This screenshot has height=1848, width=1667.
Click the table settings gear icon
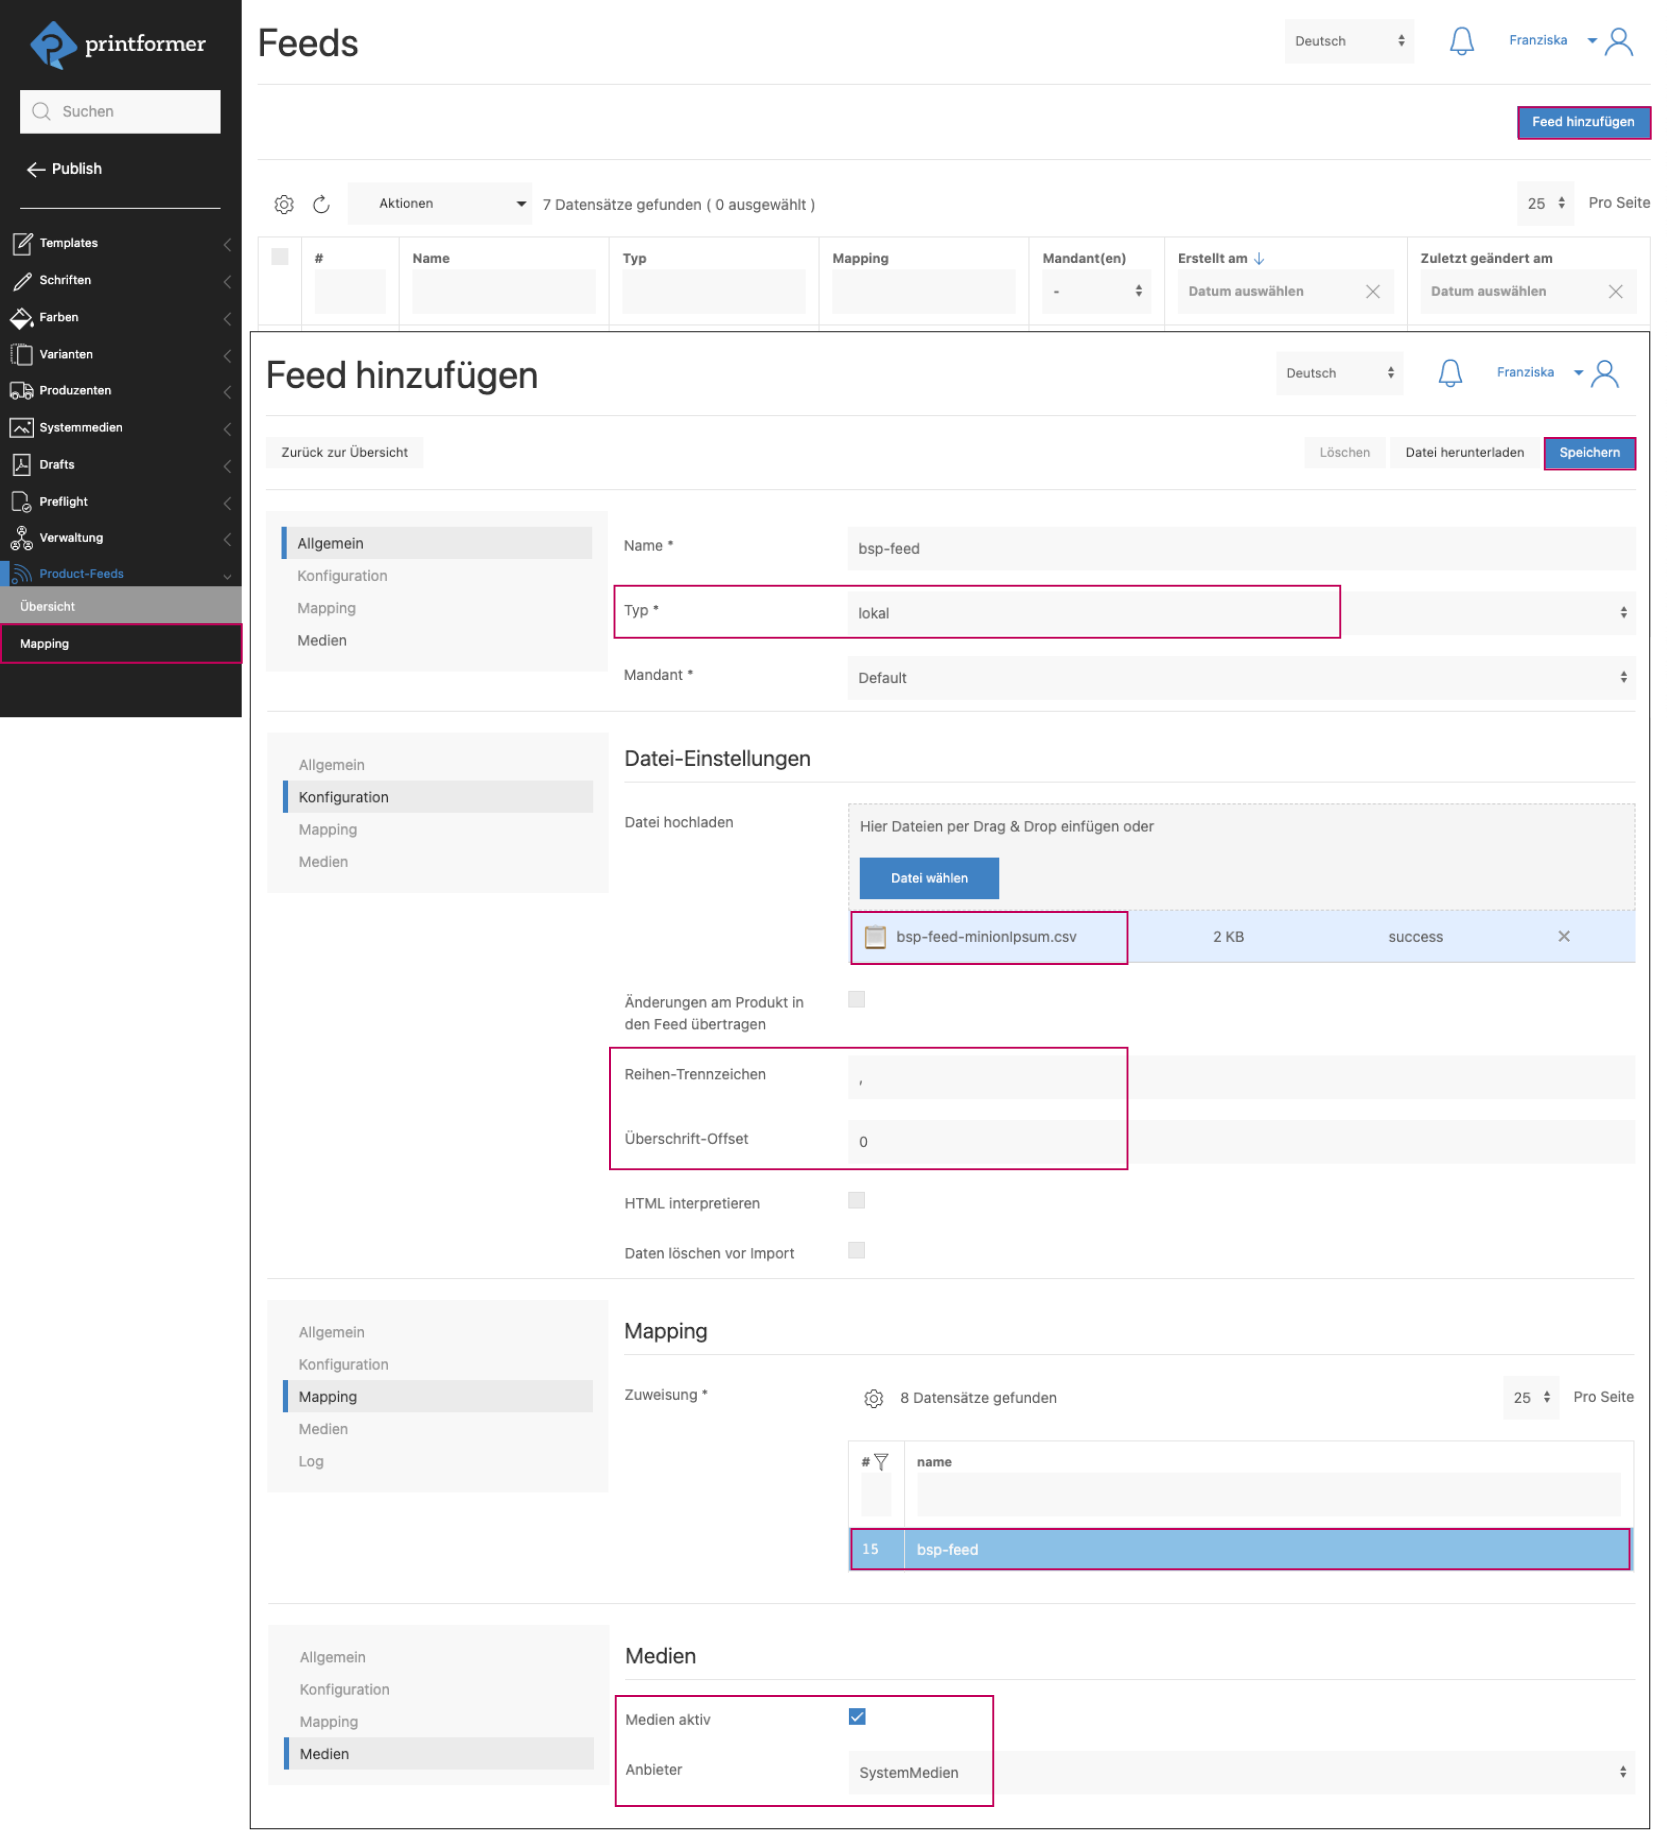[284, 203]
